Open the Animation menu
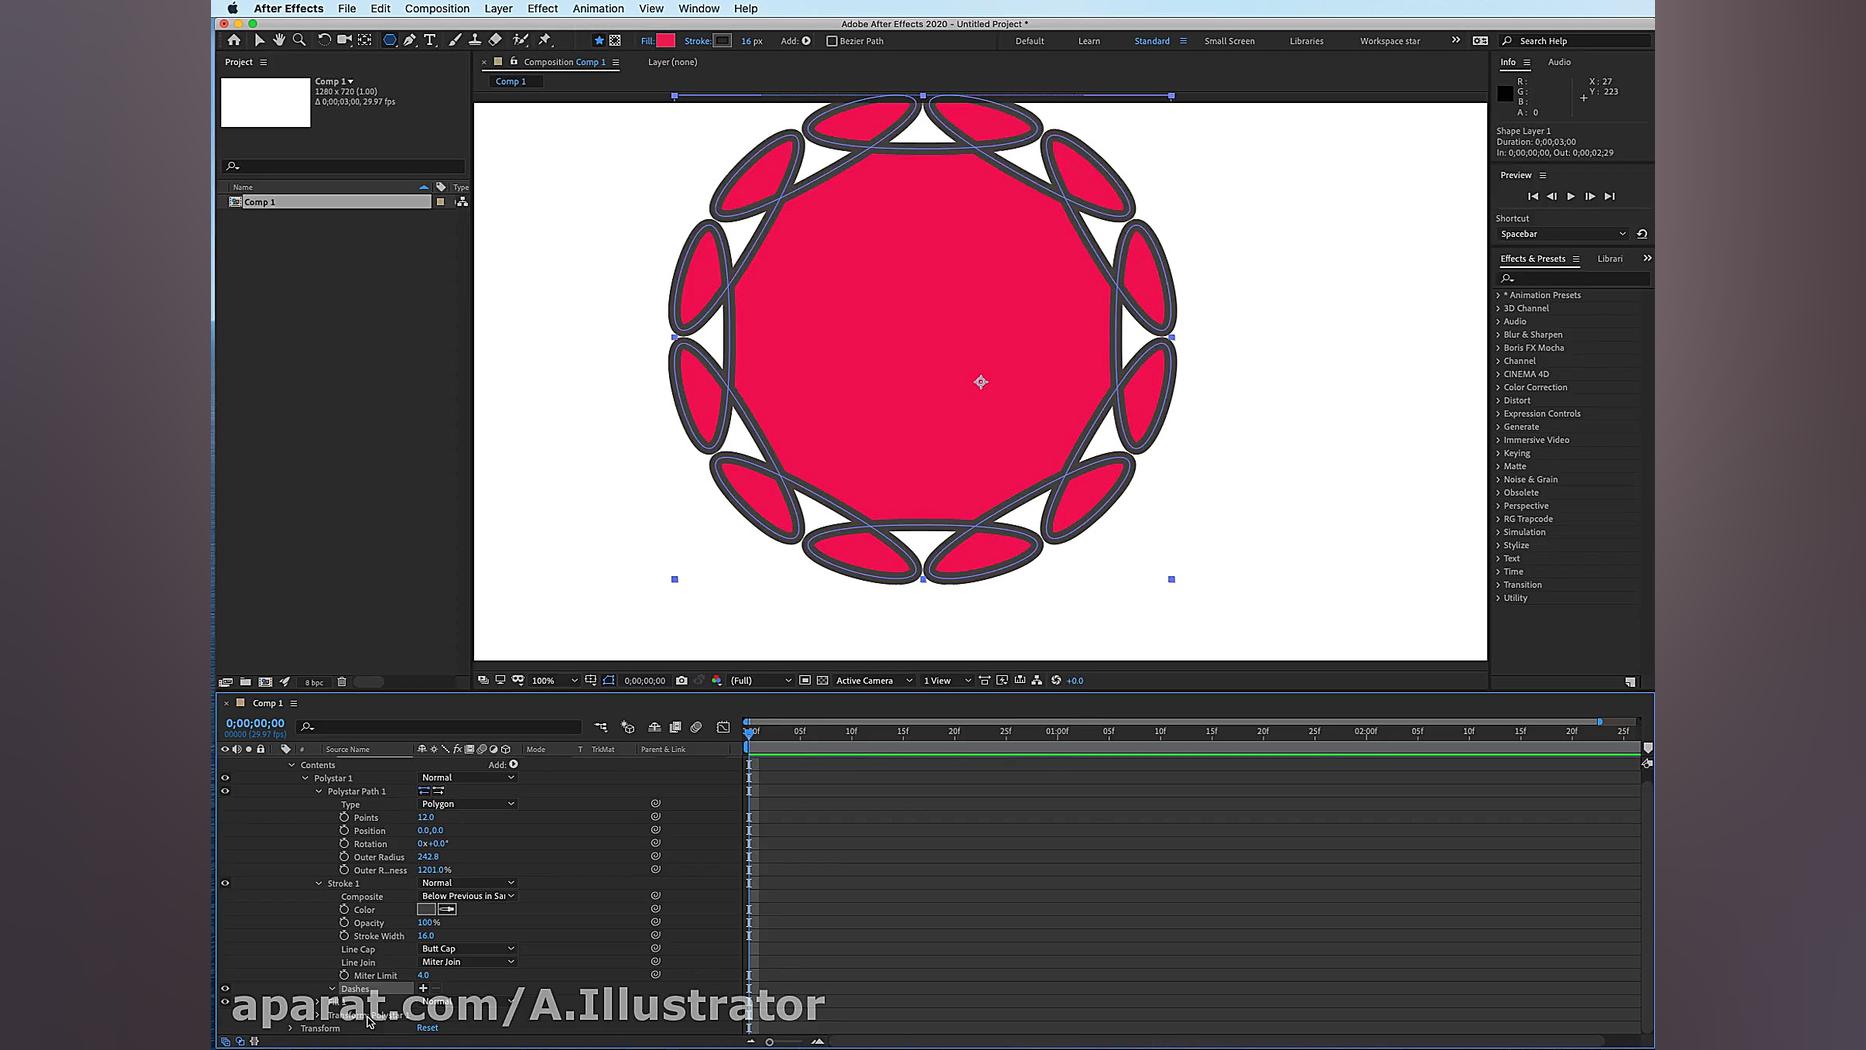Viewport: 1866px width, 1050px height. point(598,8)
